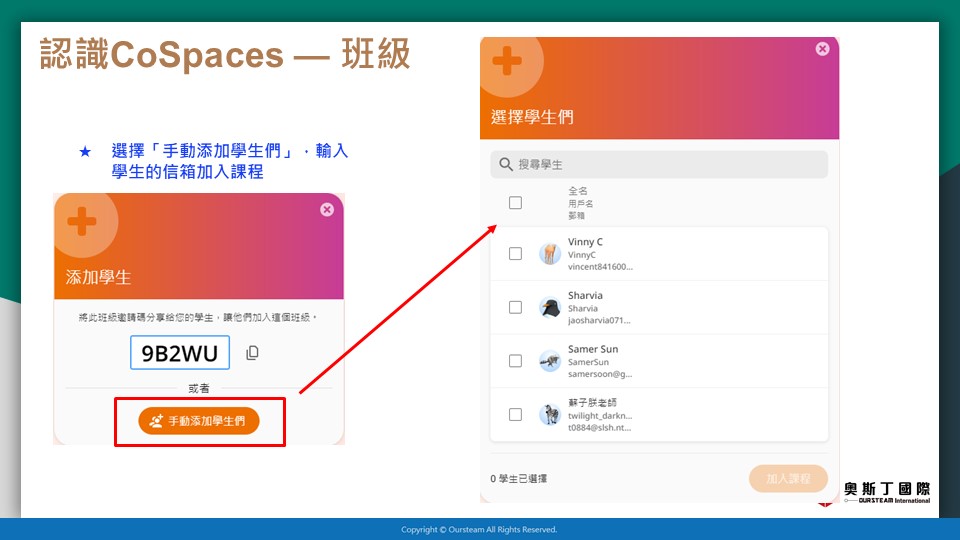Click Samer Sun's raccoon avatar
Screen dimensions: 960x540
(x=550, y=361)
